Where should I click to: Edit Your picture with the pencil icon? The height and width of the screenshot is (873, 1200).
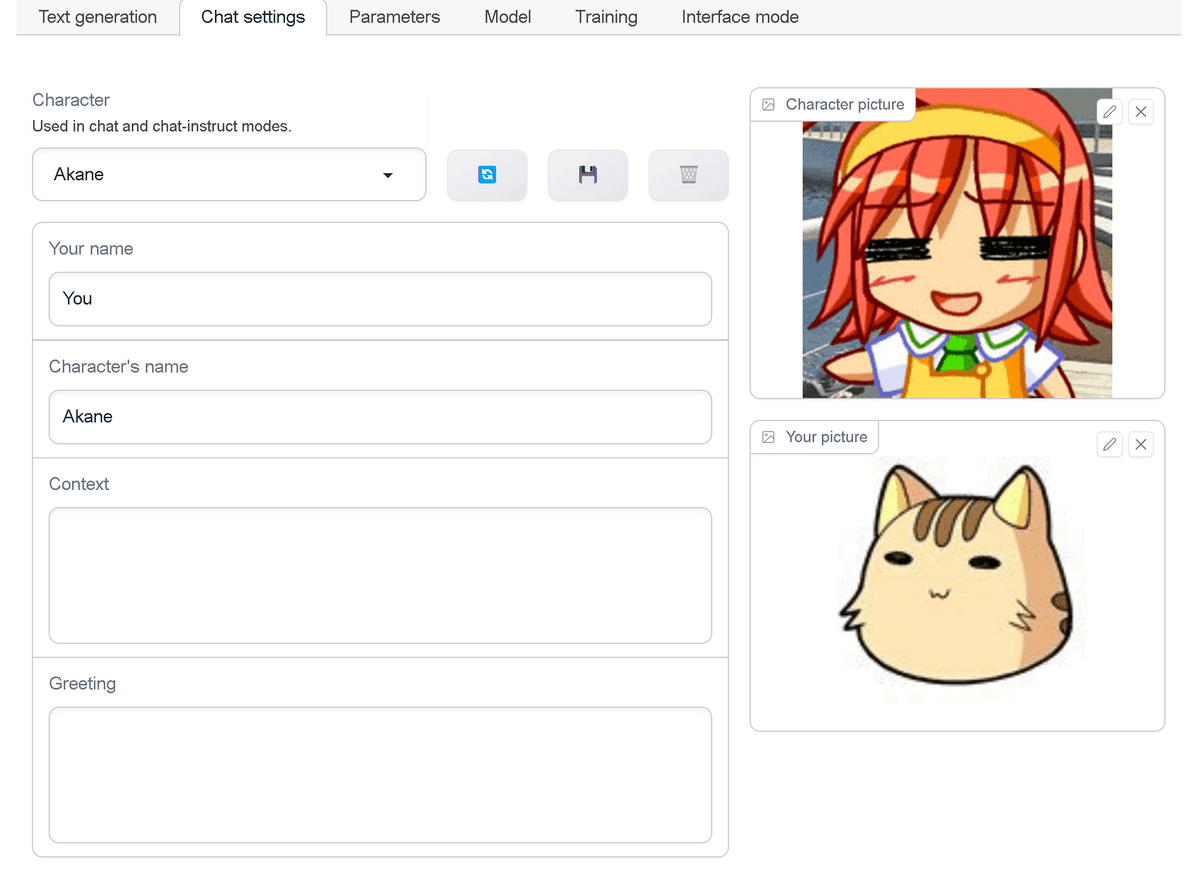point(1109,445)
